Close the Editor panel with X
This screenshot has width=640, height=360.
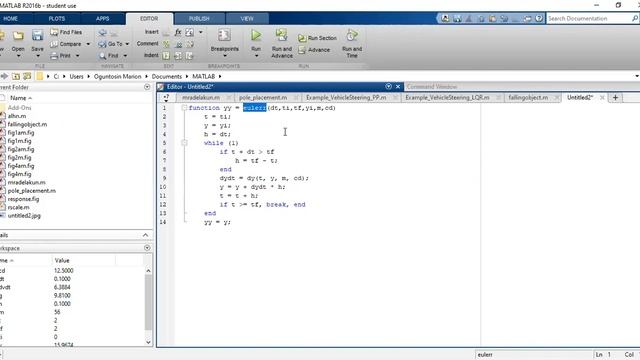pos(398,87)
